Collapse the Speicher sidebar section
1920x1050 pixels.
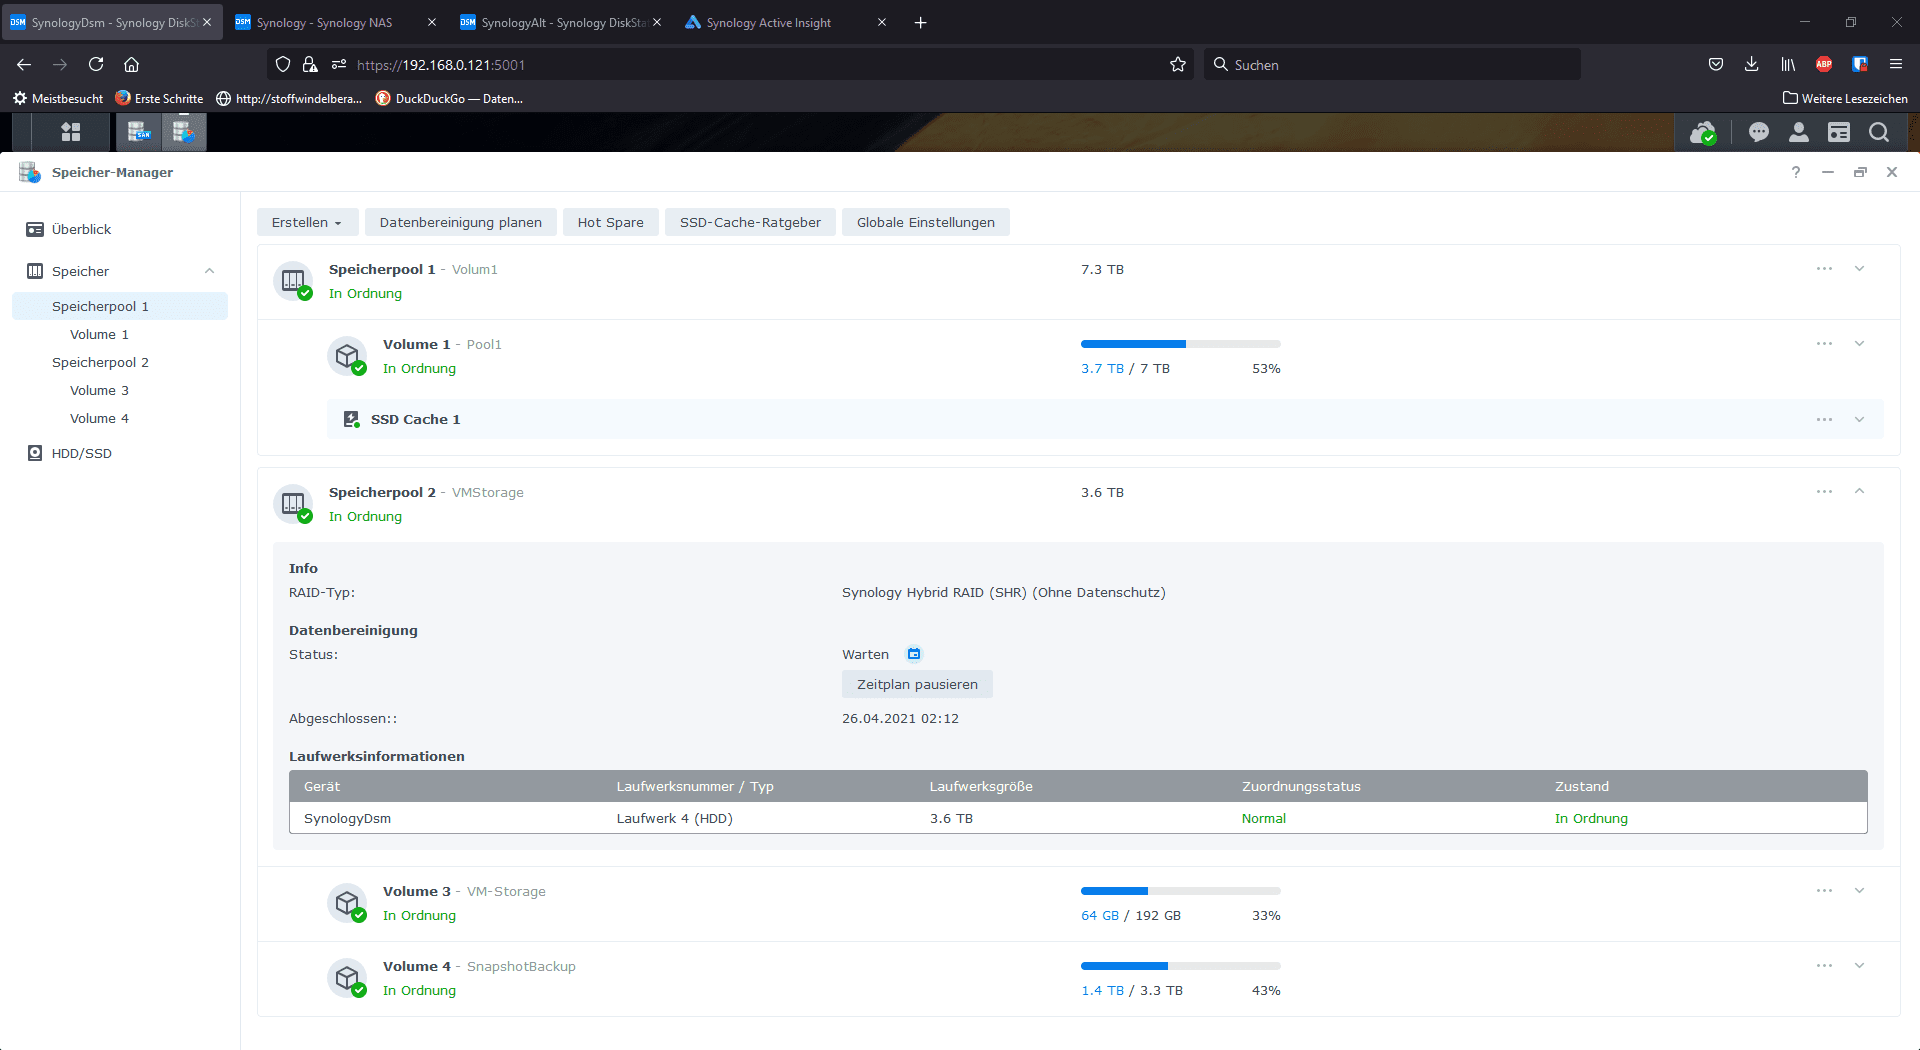click(x=210, y=271)
